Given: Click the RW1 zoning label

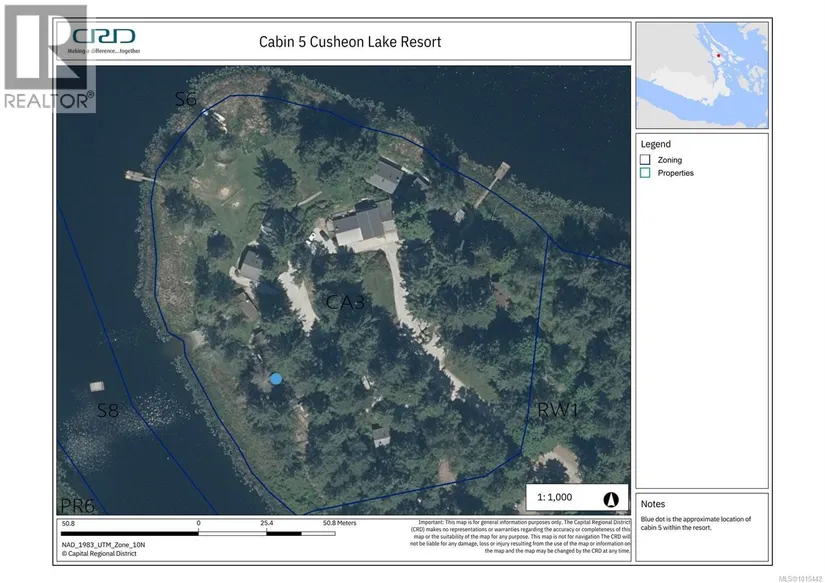Looking at the screenshot, I should (x=558, y=409).
